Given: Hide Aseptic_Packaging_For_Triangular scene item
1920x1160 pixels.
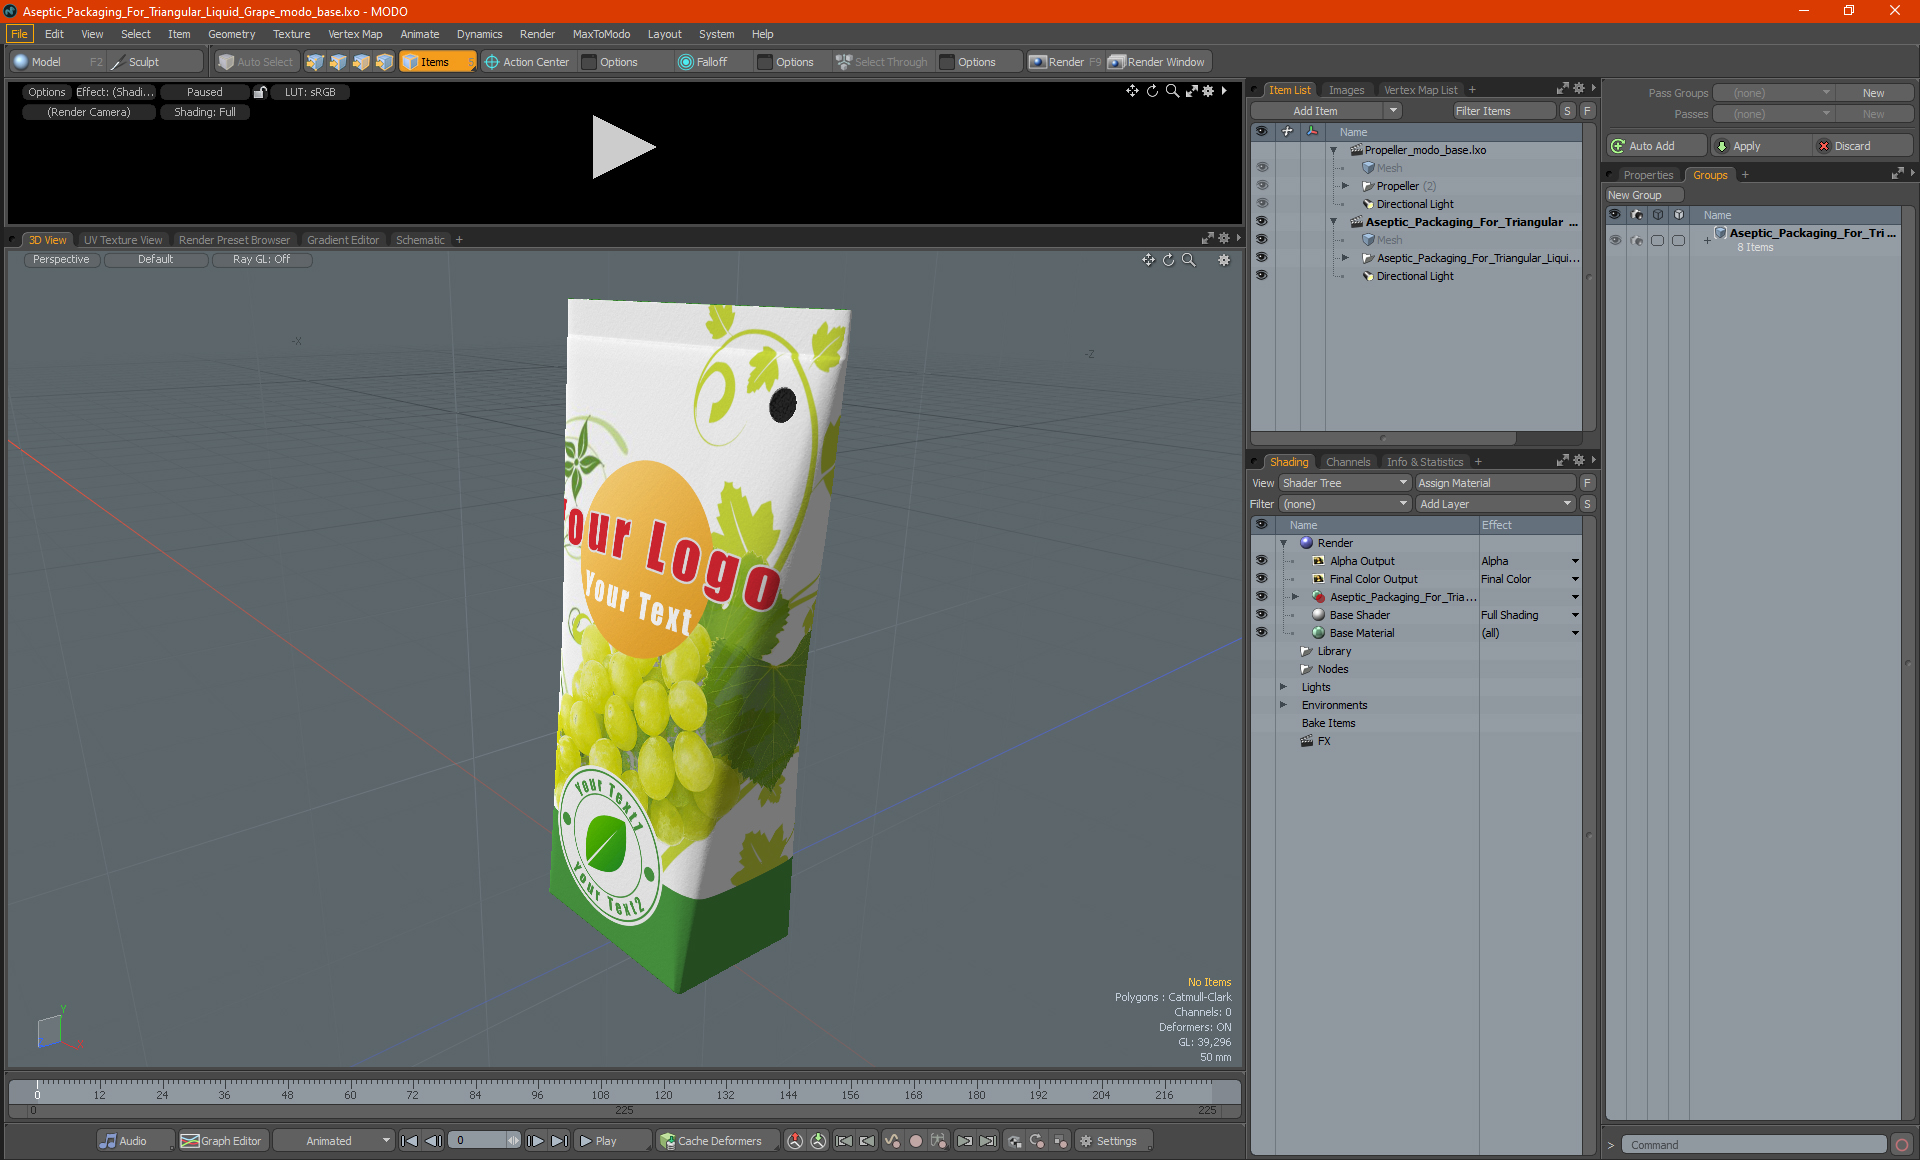Looking at the screenshot, I should coord(1262,222).
